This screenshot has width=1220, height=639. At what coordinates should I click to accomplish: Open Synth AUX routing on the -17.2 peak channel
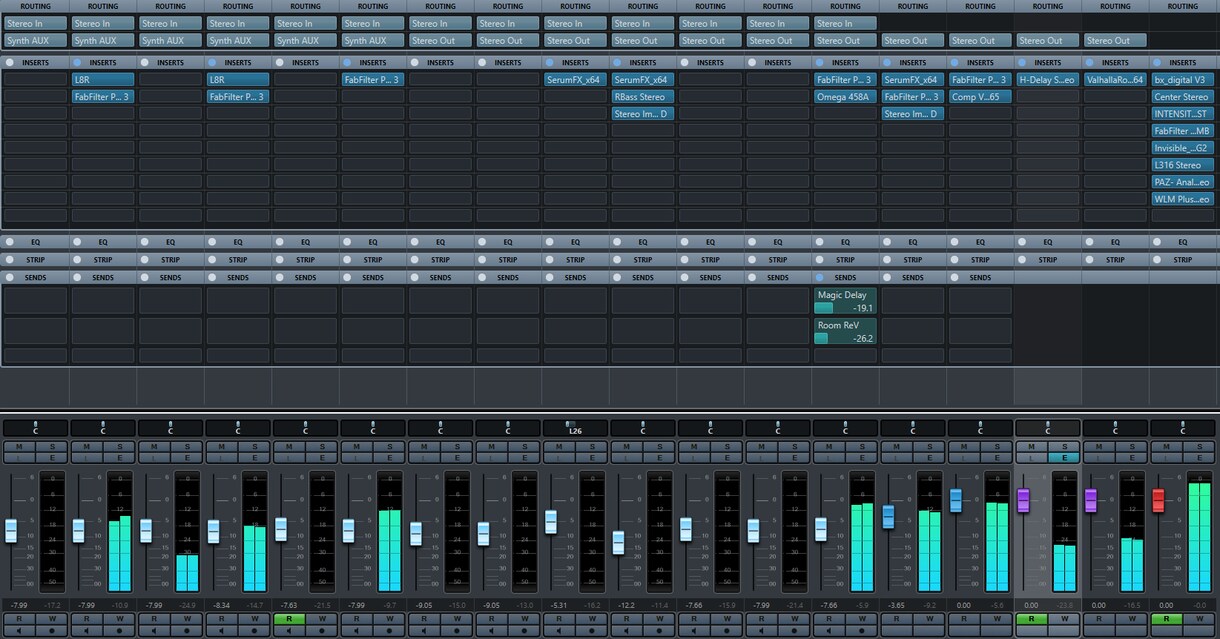coord(35,41)
